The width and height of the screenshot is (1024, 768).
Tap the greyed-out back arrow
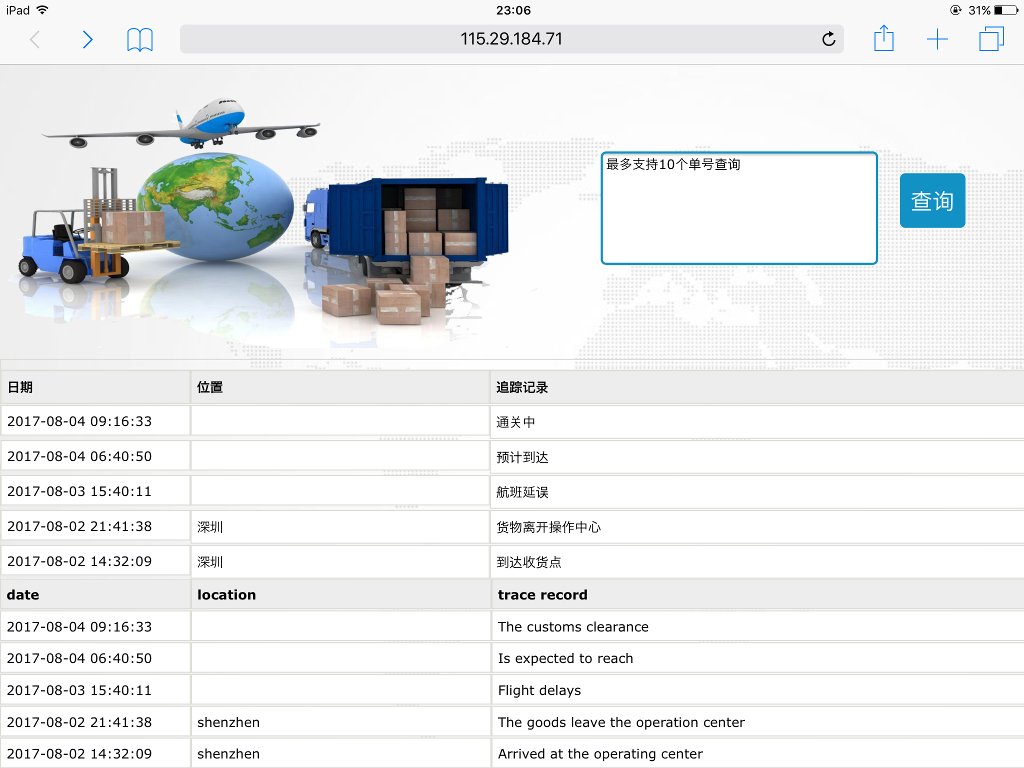click(35, 40)
